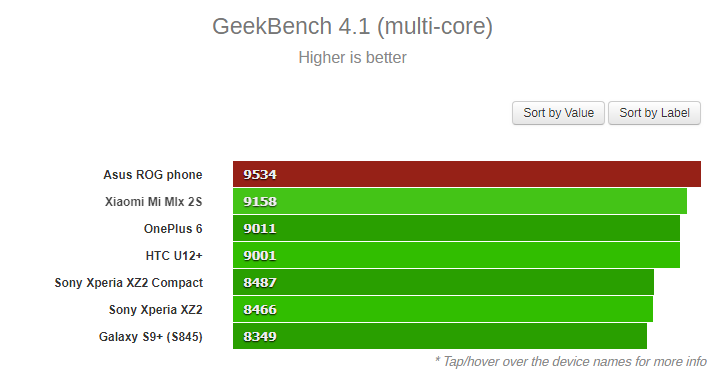Select the HTC U12+ device name
714x382 pixels.
click(174, 256)
